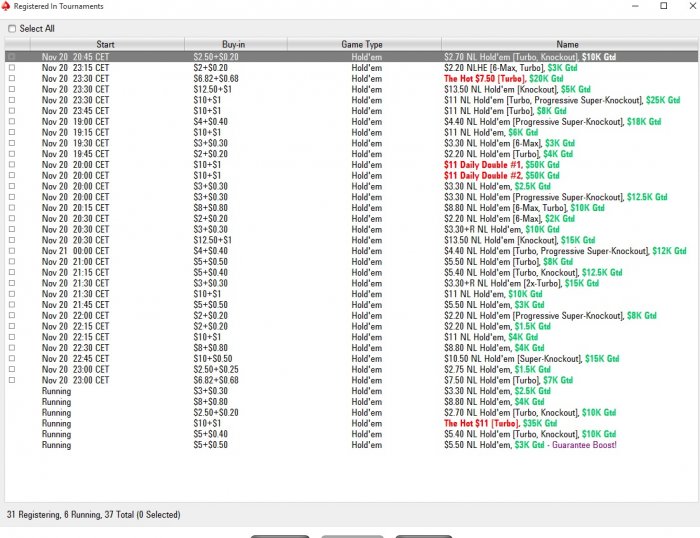This screenshot has width=700, height=538.
Task: Sort by the Start column header
Action: coord(107,44)
